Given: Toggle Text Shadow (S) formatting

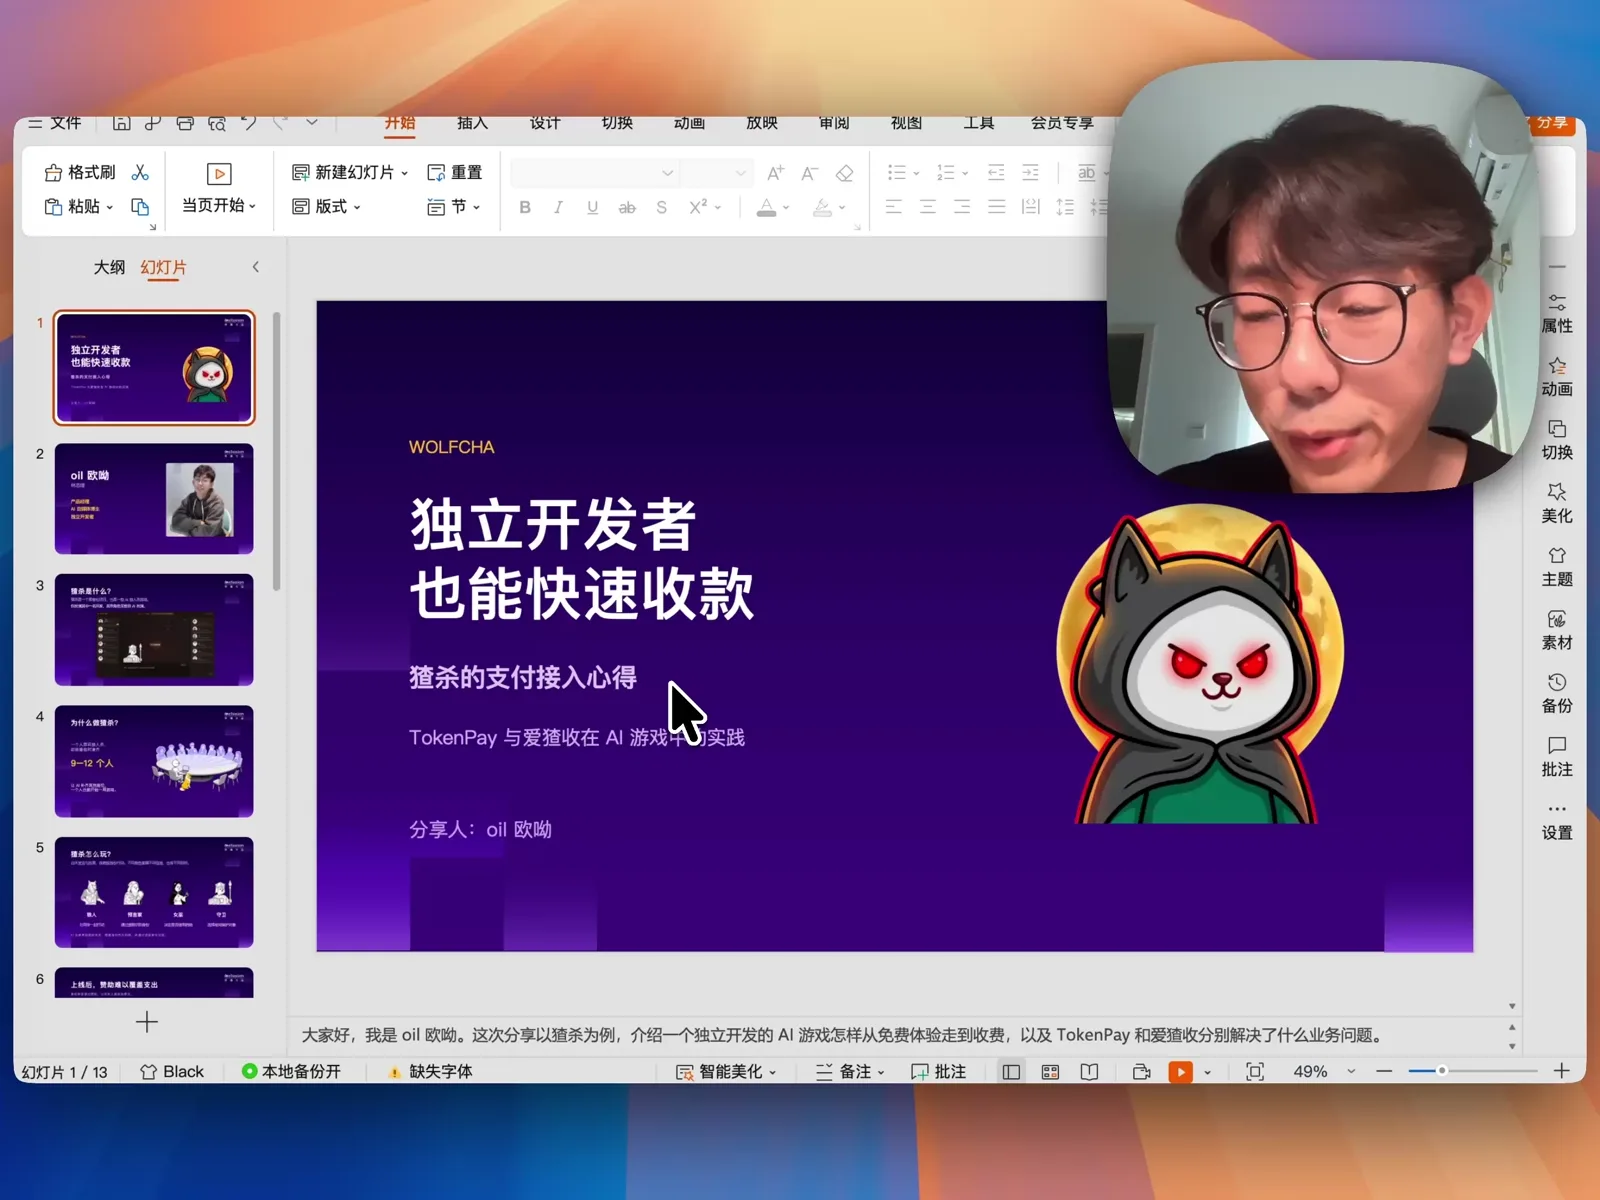Looking at the screenshot, I should point(661,207).
